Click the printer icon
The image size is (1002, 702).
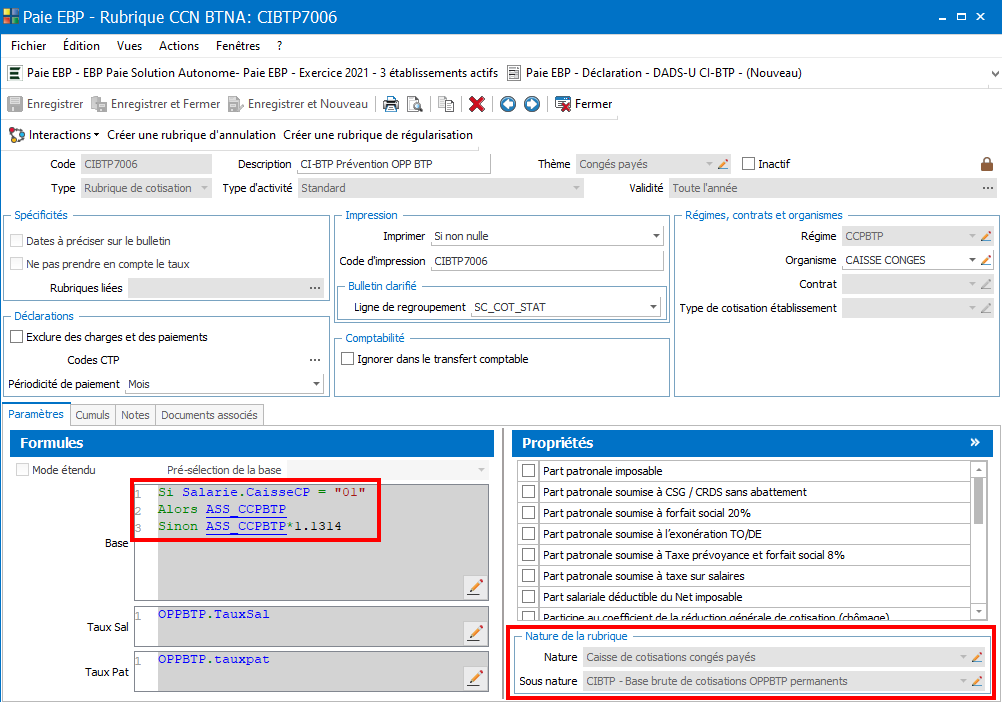[390, 104]
